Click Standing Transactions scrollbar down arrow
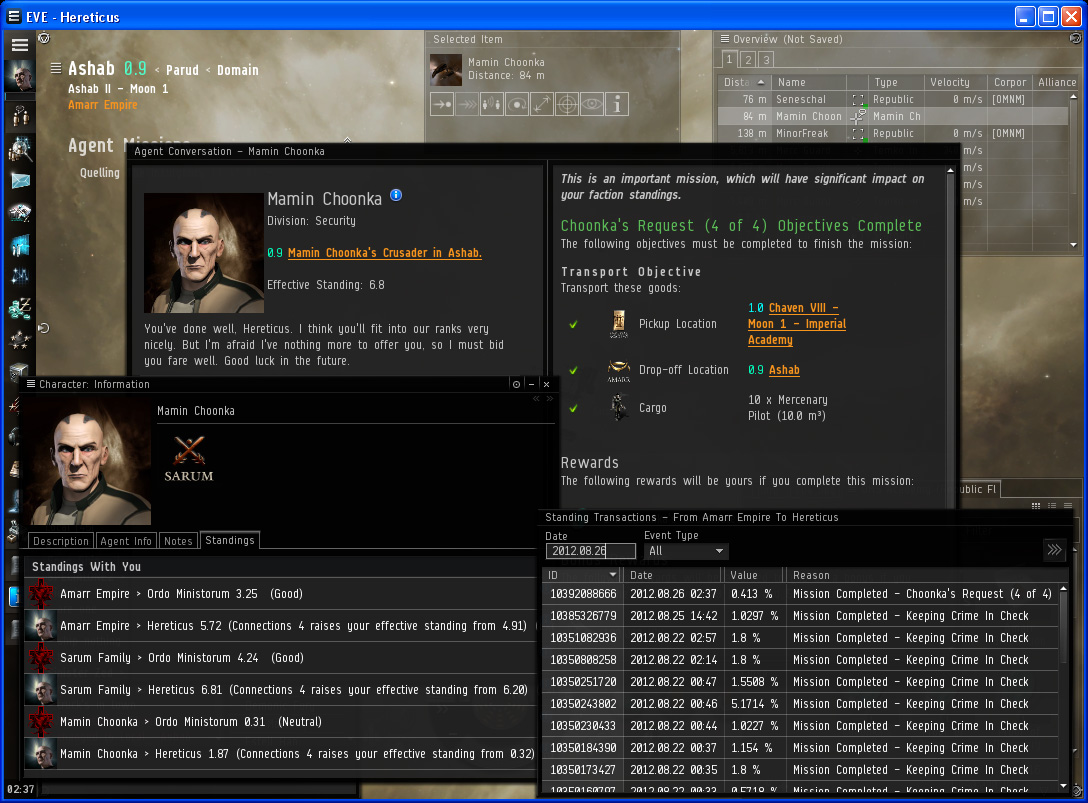This screenshot has height=803, width=1088. [1064, 785]
